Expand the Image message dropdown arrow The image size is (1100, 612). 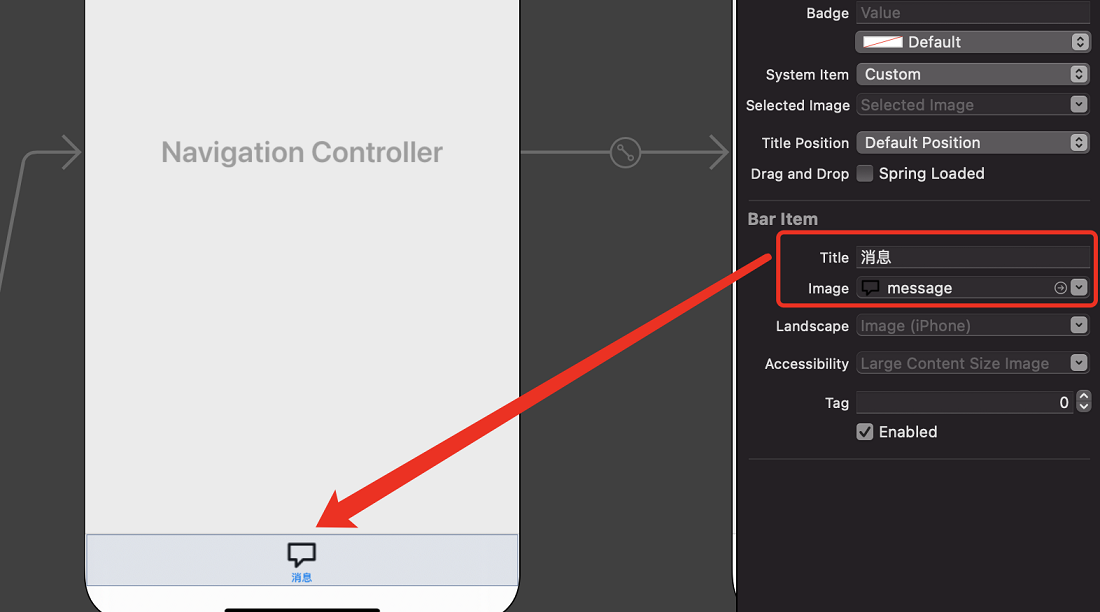[1079, 288]
